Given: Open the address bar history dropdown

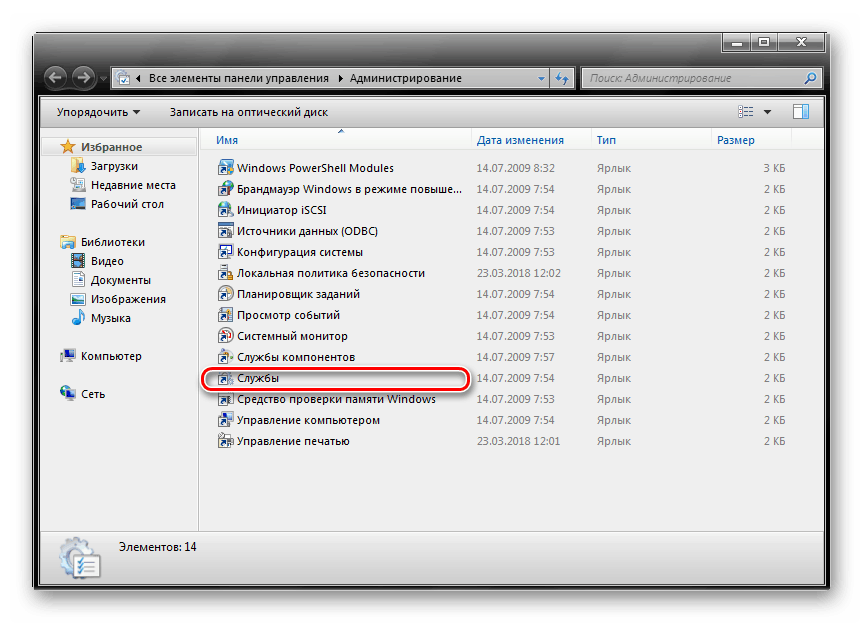Looking at the screenshot, I should click(541, 78).
